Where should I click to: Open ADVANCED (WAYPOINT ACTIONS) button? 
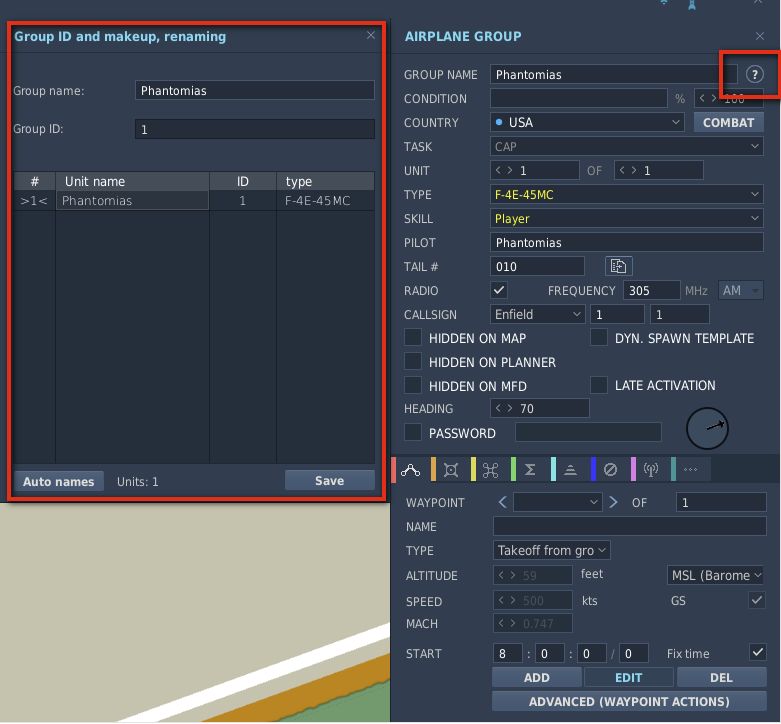pyautogui.click(x=629, y=701)
